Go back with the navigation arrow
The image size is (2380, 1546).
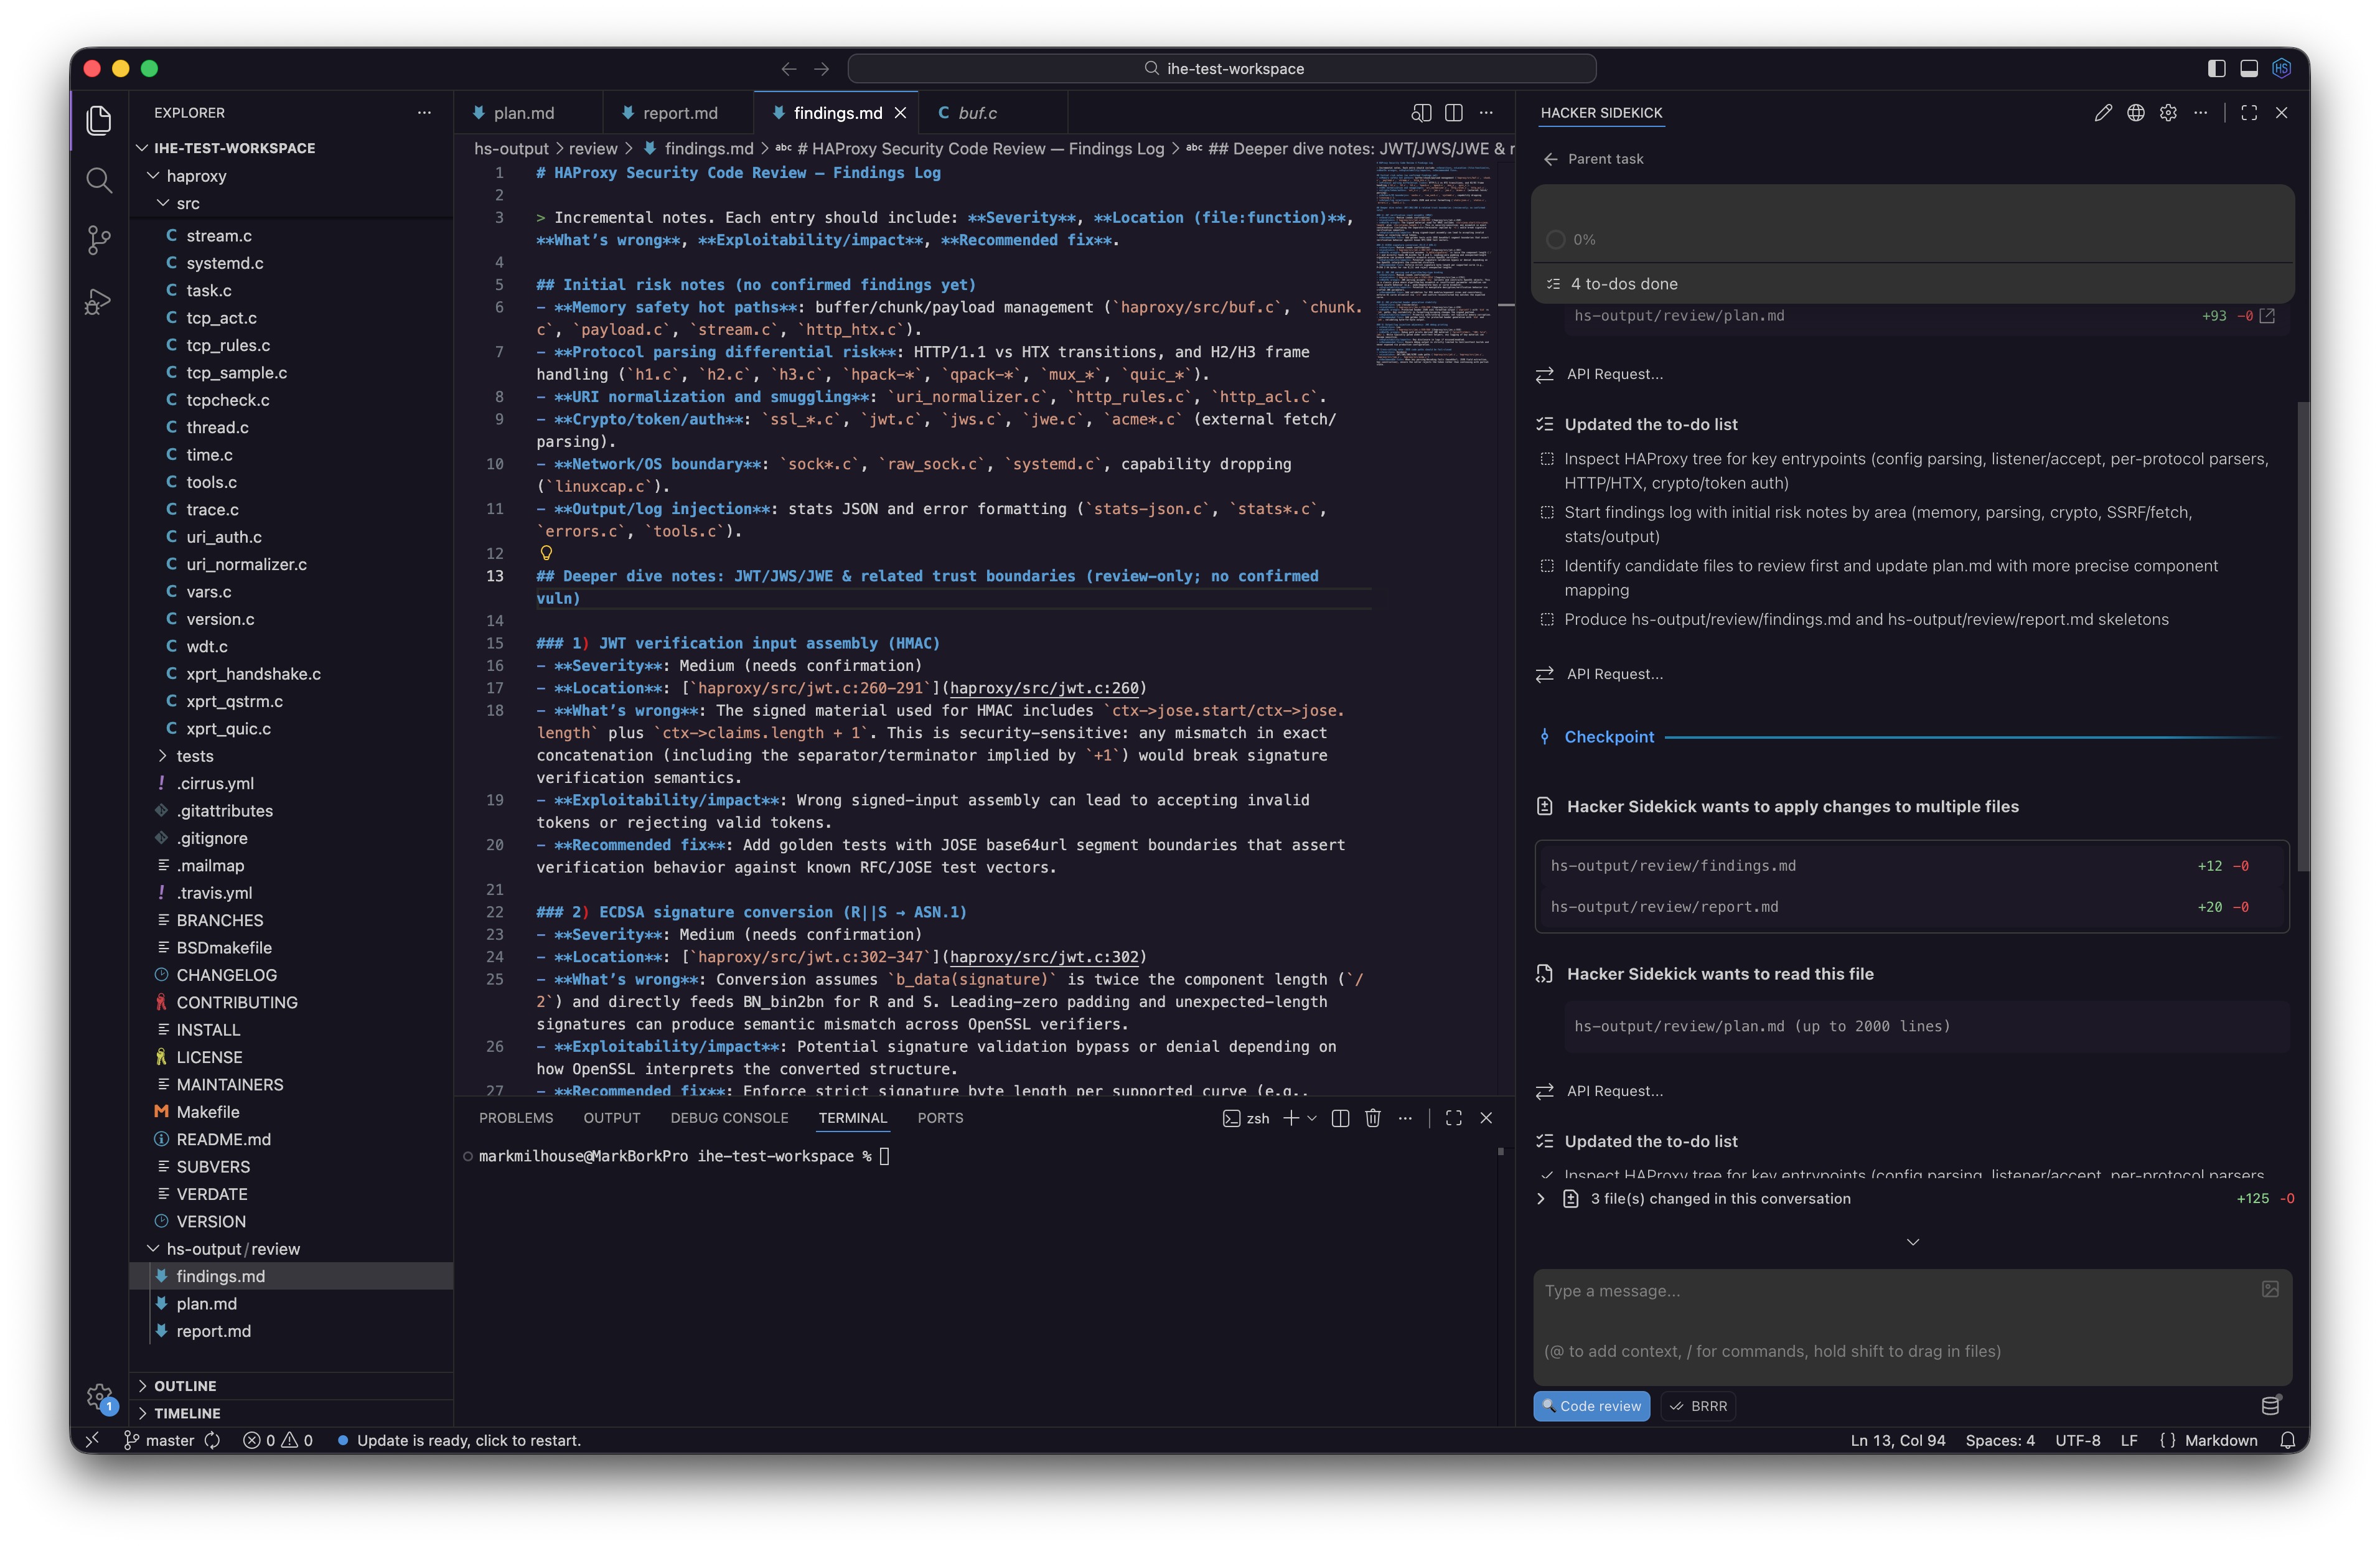coord(789,69)
